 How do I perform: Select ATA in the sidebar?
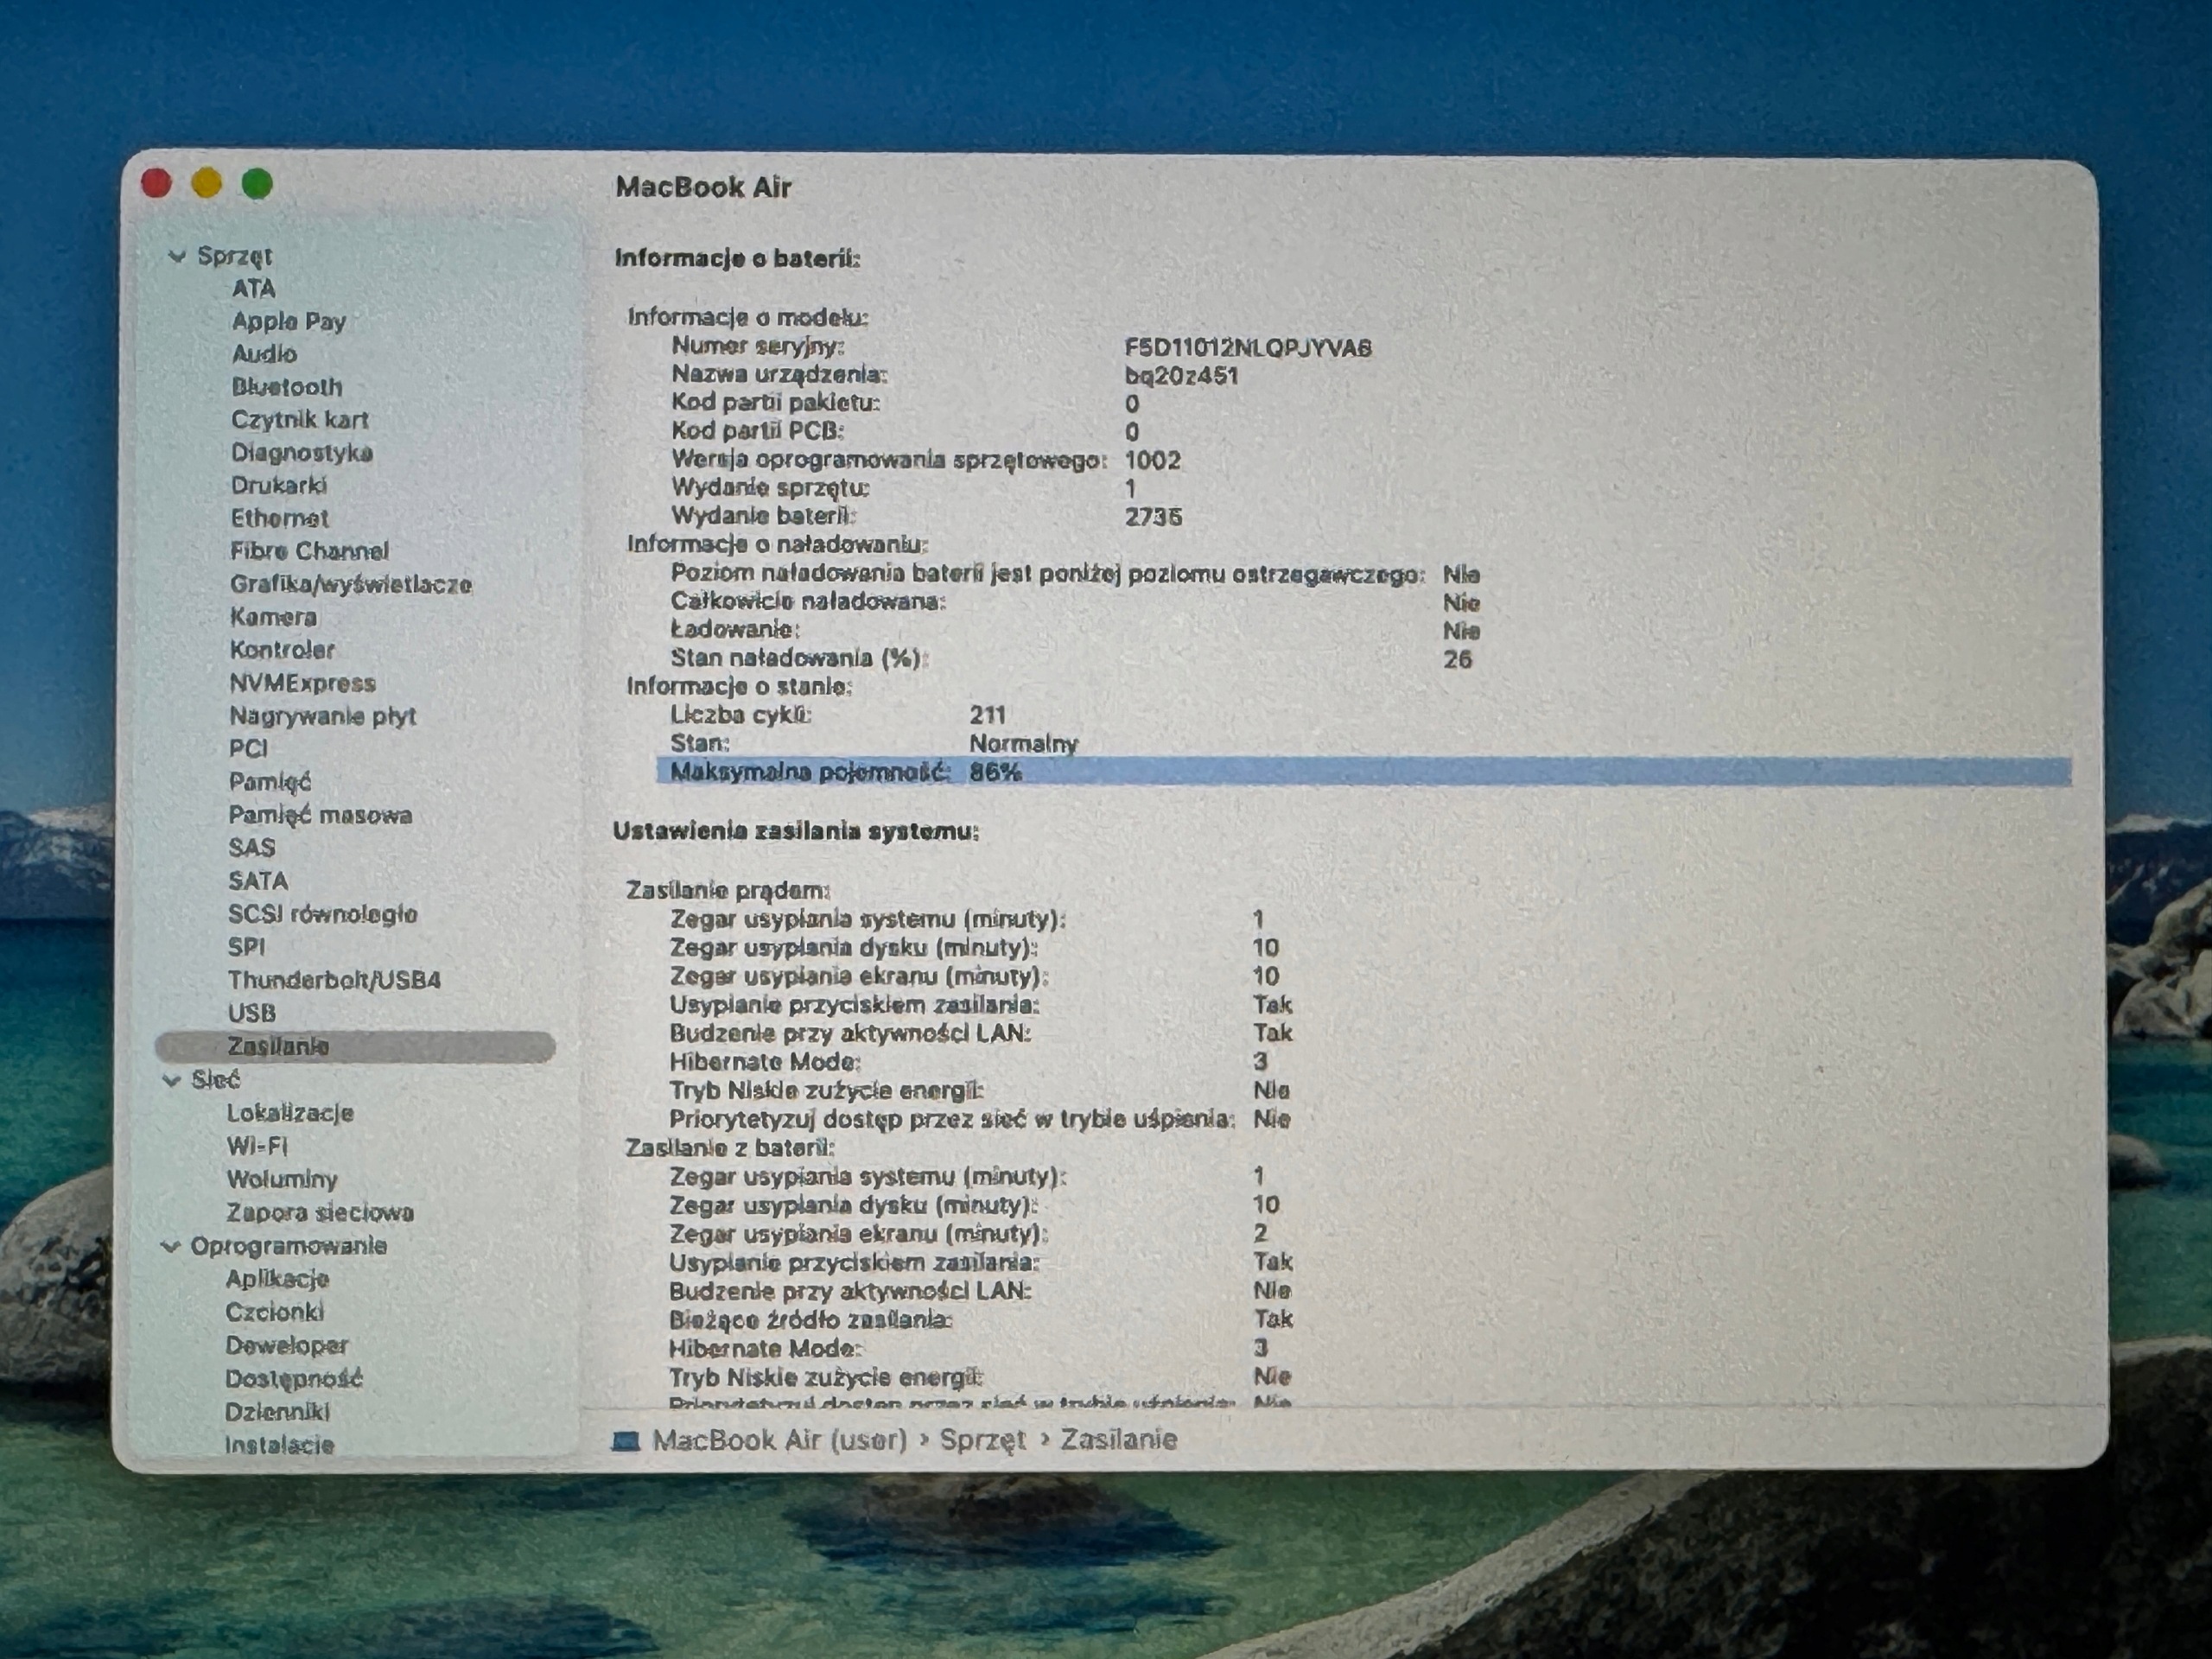pos(253,289)
